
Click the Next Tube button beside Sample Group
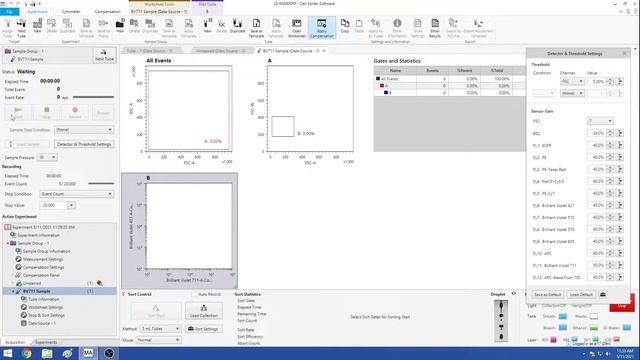click(104, 55)
